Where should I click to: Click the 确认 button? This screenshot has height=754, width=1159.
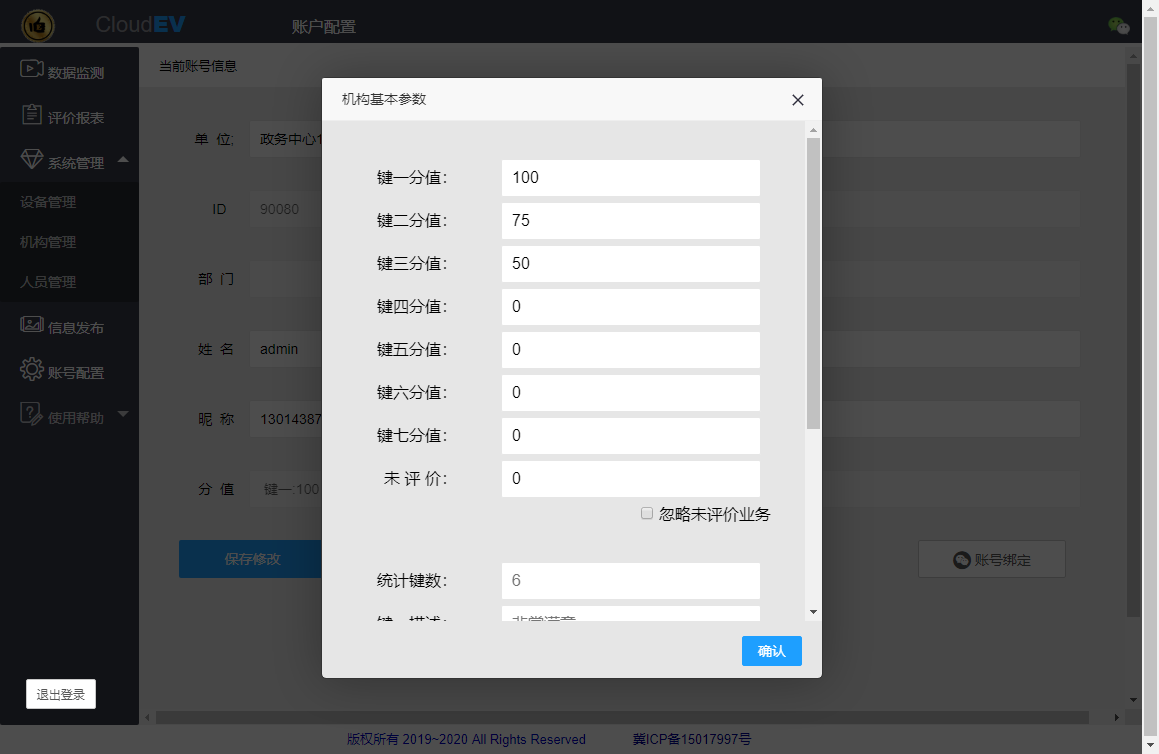coord(772,651)
